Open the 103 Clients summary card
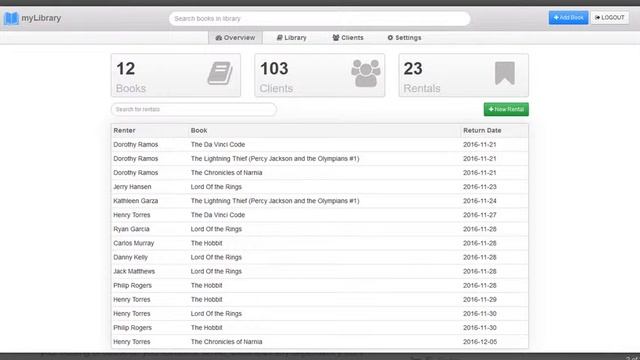The image size is (640, 360). pos(320,75)
